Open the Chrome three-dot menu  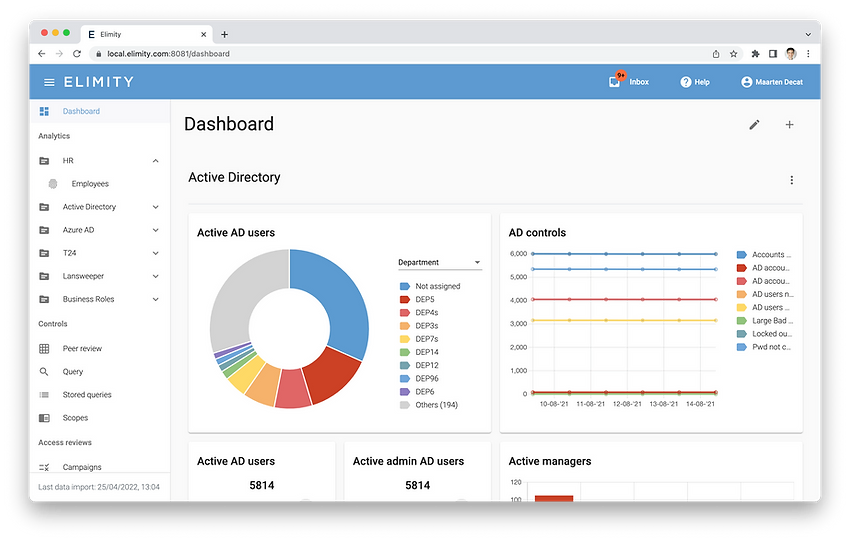808,54
